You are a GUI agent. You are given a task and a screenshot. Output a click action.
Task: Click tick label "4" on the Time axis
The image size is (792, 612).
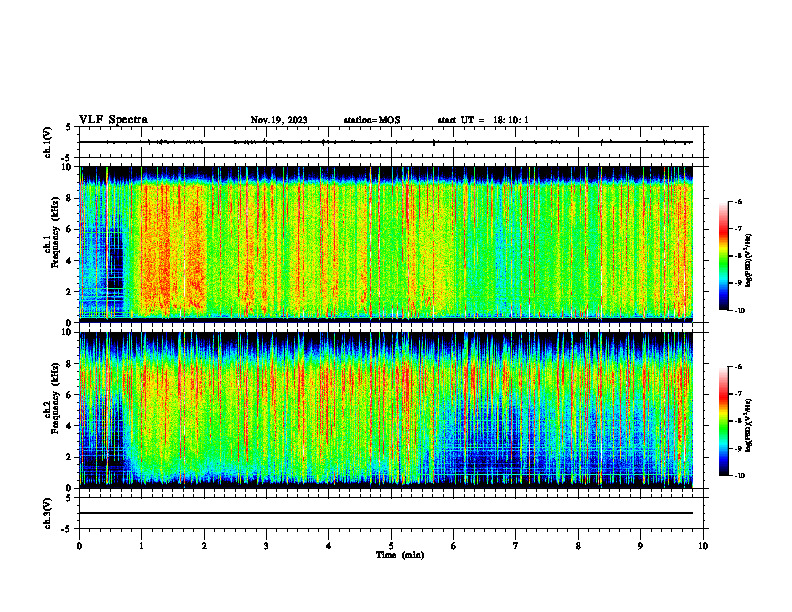pos(329,546)
